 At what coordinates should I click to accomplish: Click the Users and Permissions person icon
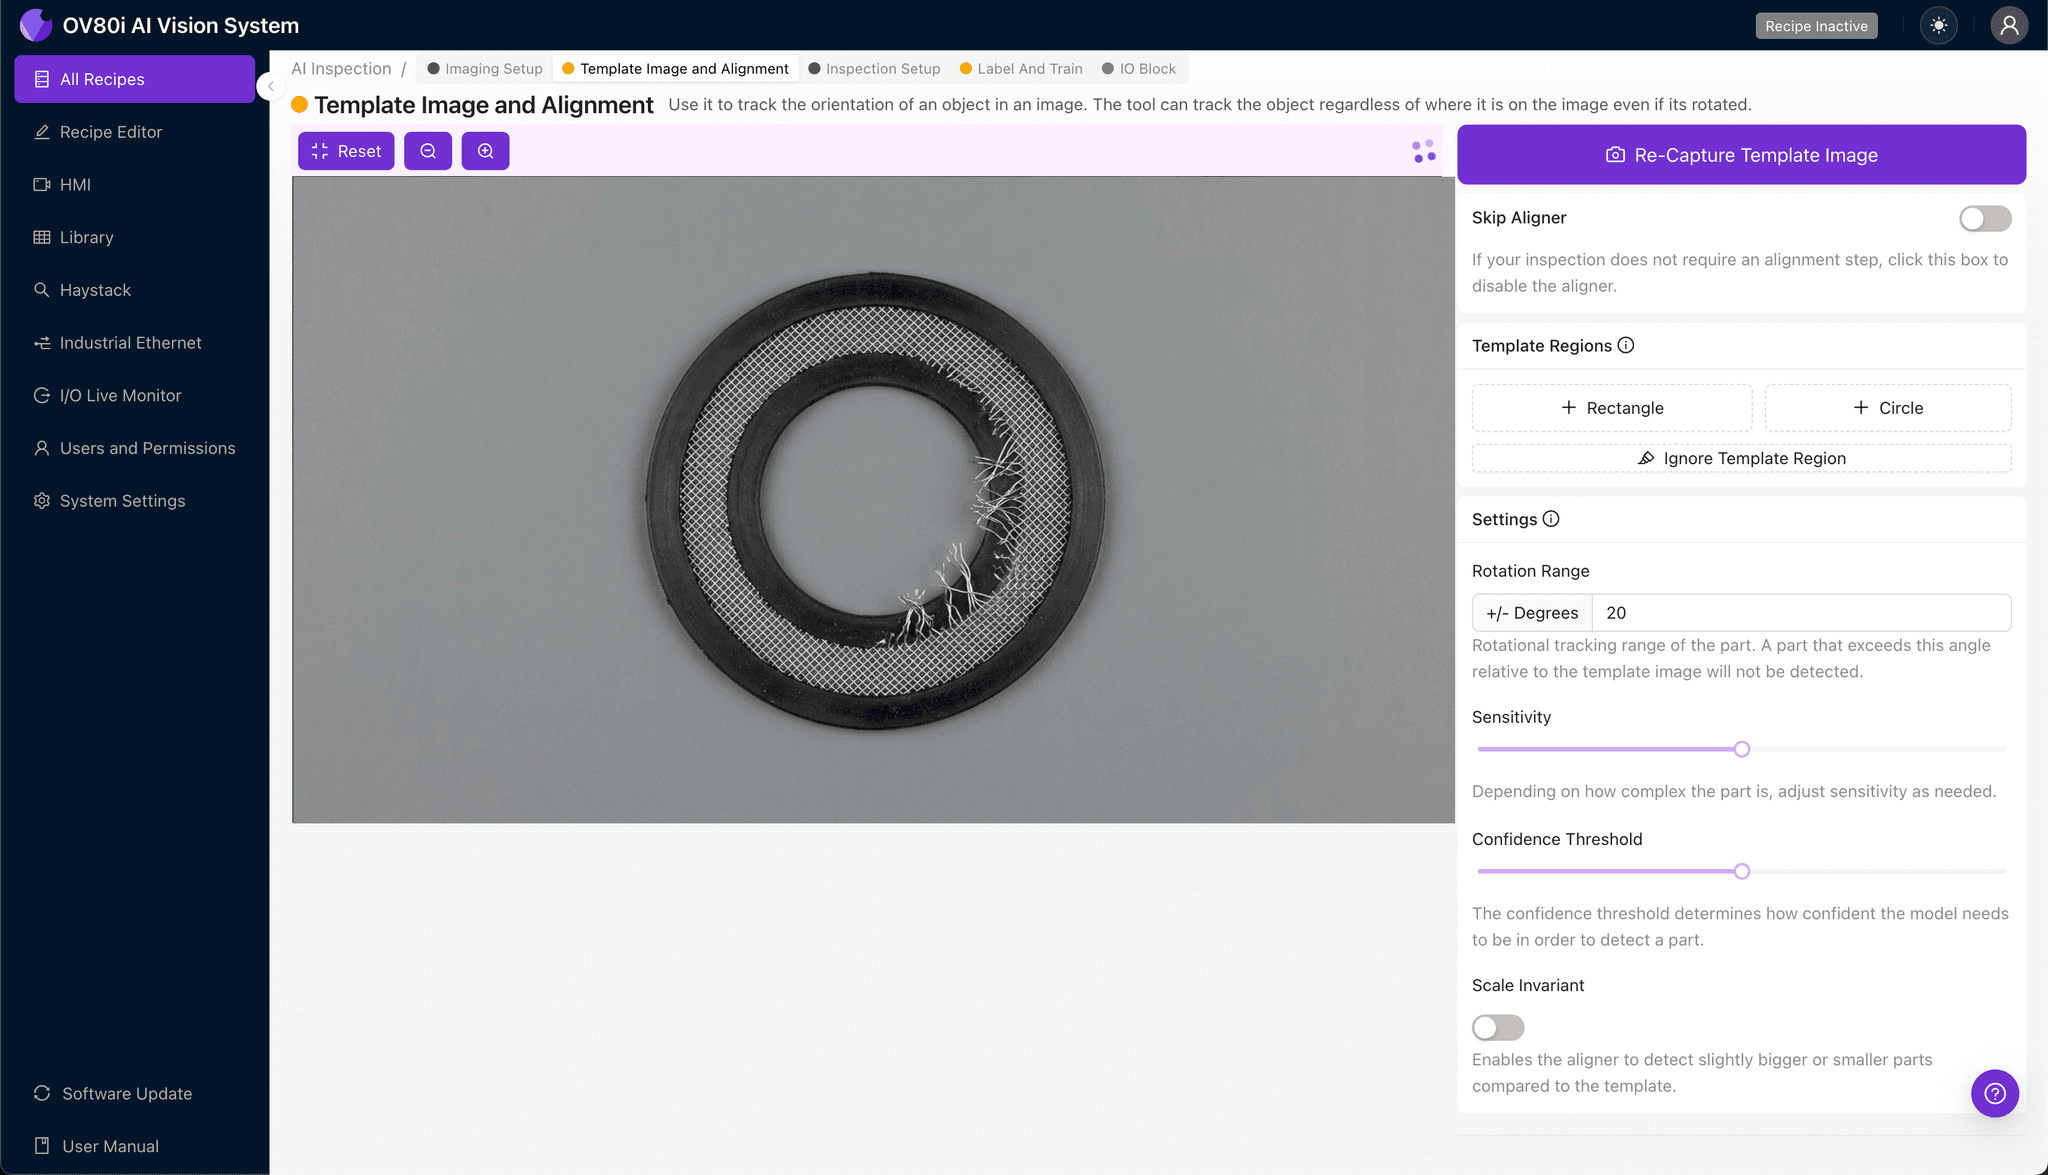pos(42,448)
